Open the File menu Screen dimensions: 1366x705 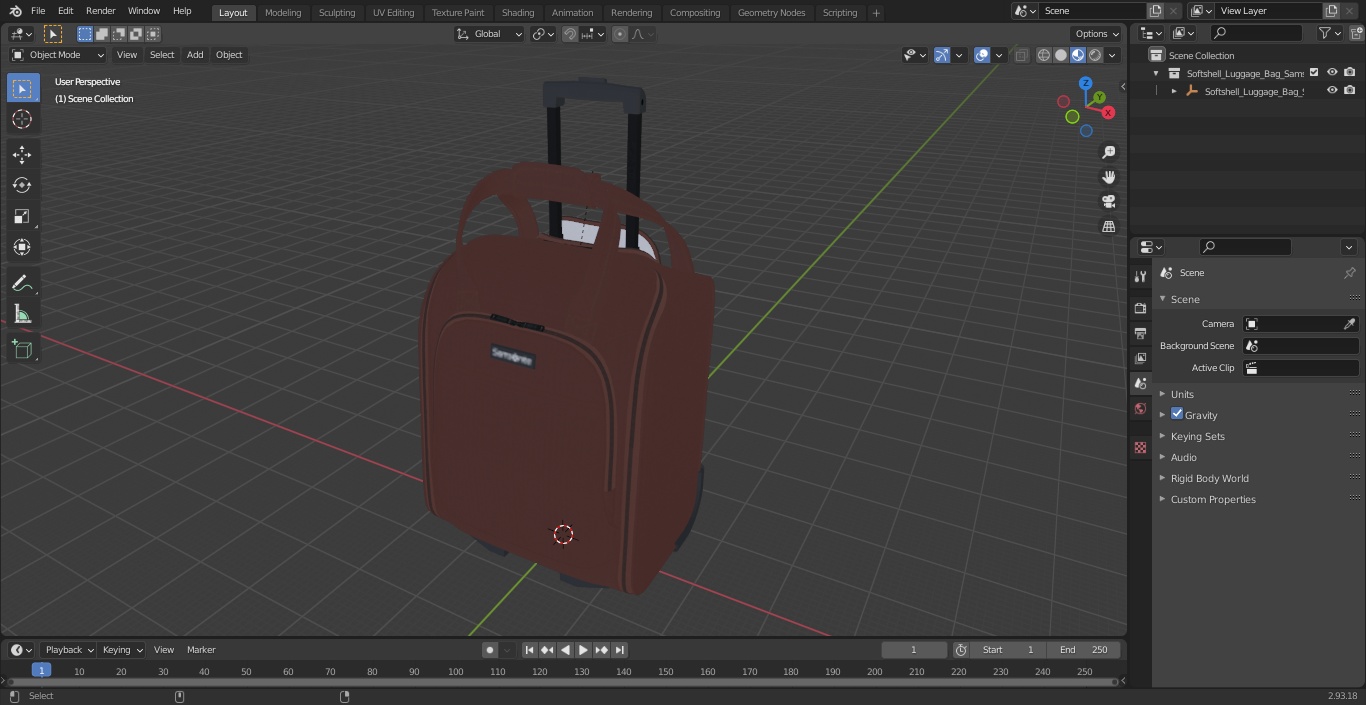(38, 11)
